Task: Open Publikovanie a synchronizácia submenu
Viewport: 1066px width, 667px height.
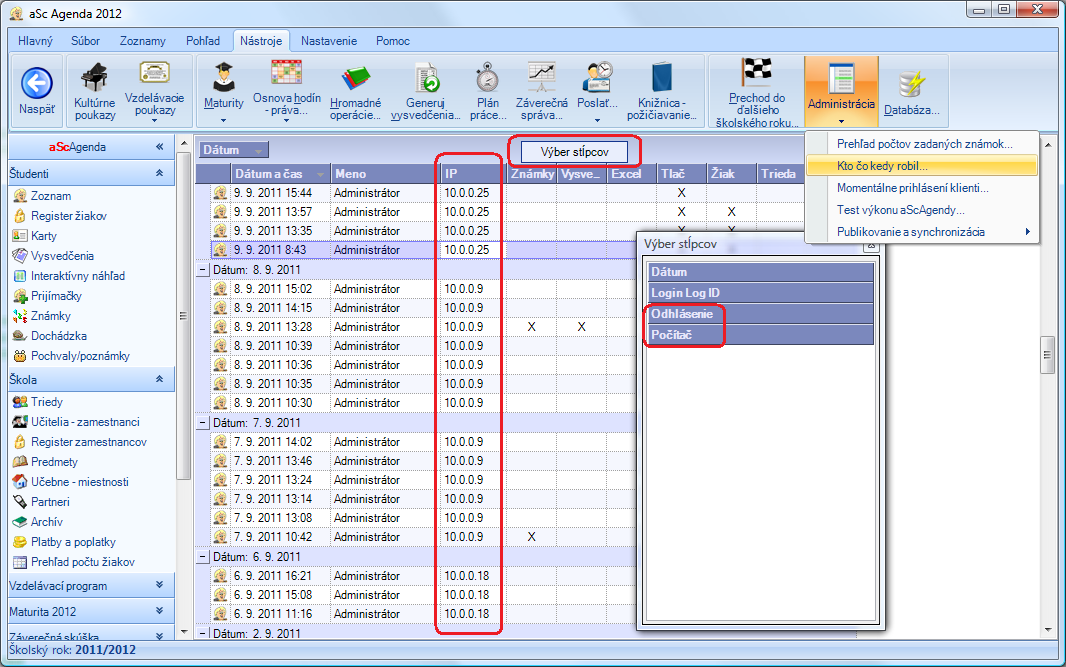Action: coord(922,232)
